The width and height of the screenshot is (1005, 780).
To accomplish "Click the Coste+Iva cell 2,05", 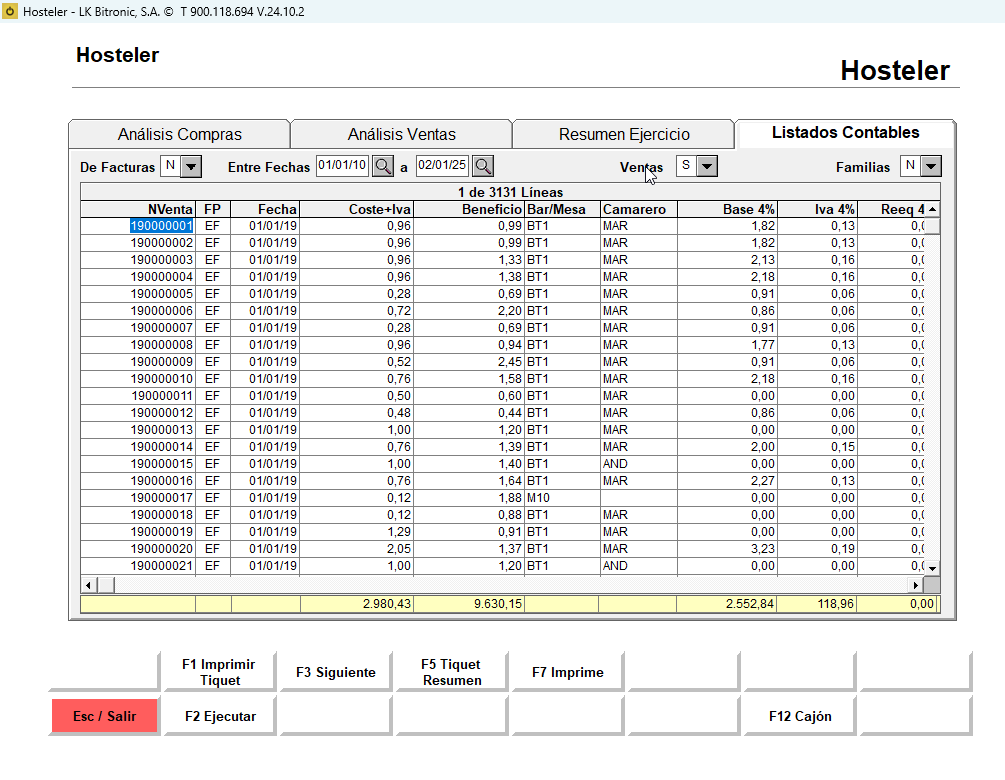I will tap(356, 549).
